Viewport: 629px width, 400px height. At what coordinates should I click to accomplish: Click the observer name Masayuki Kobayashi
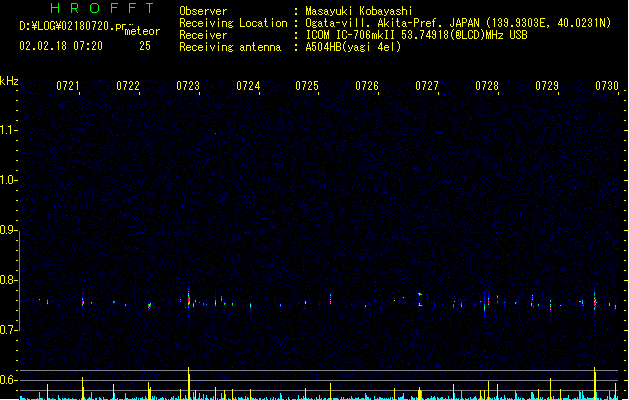359,11
